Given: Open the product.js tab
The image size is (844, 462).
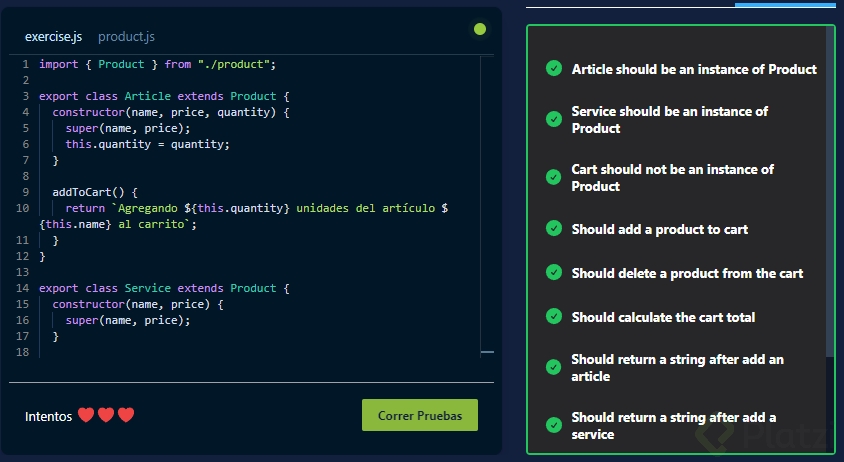Looking at the screenshot, I should point(126,37).
